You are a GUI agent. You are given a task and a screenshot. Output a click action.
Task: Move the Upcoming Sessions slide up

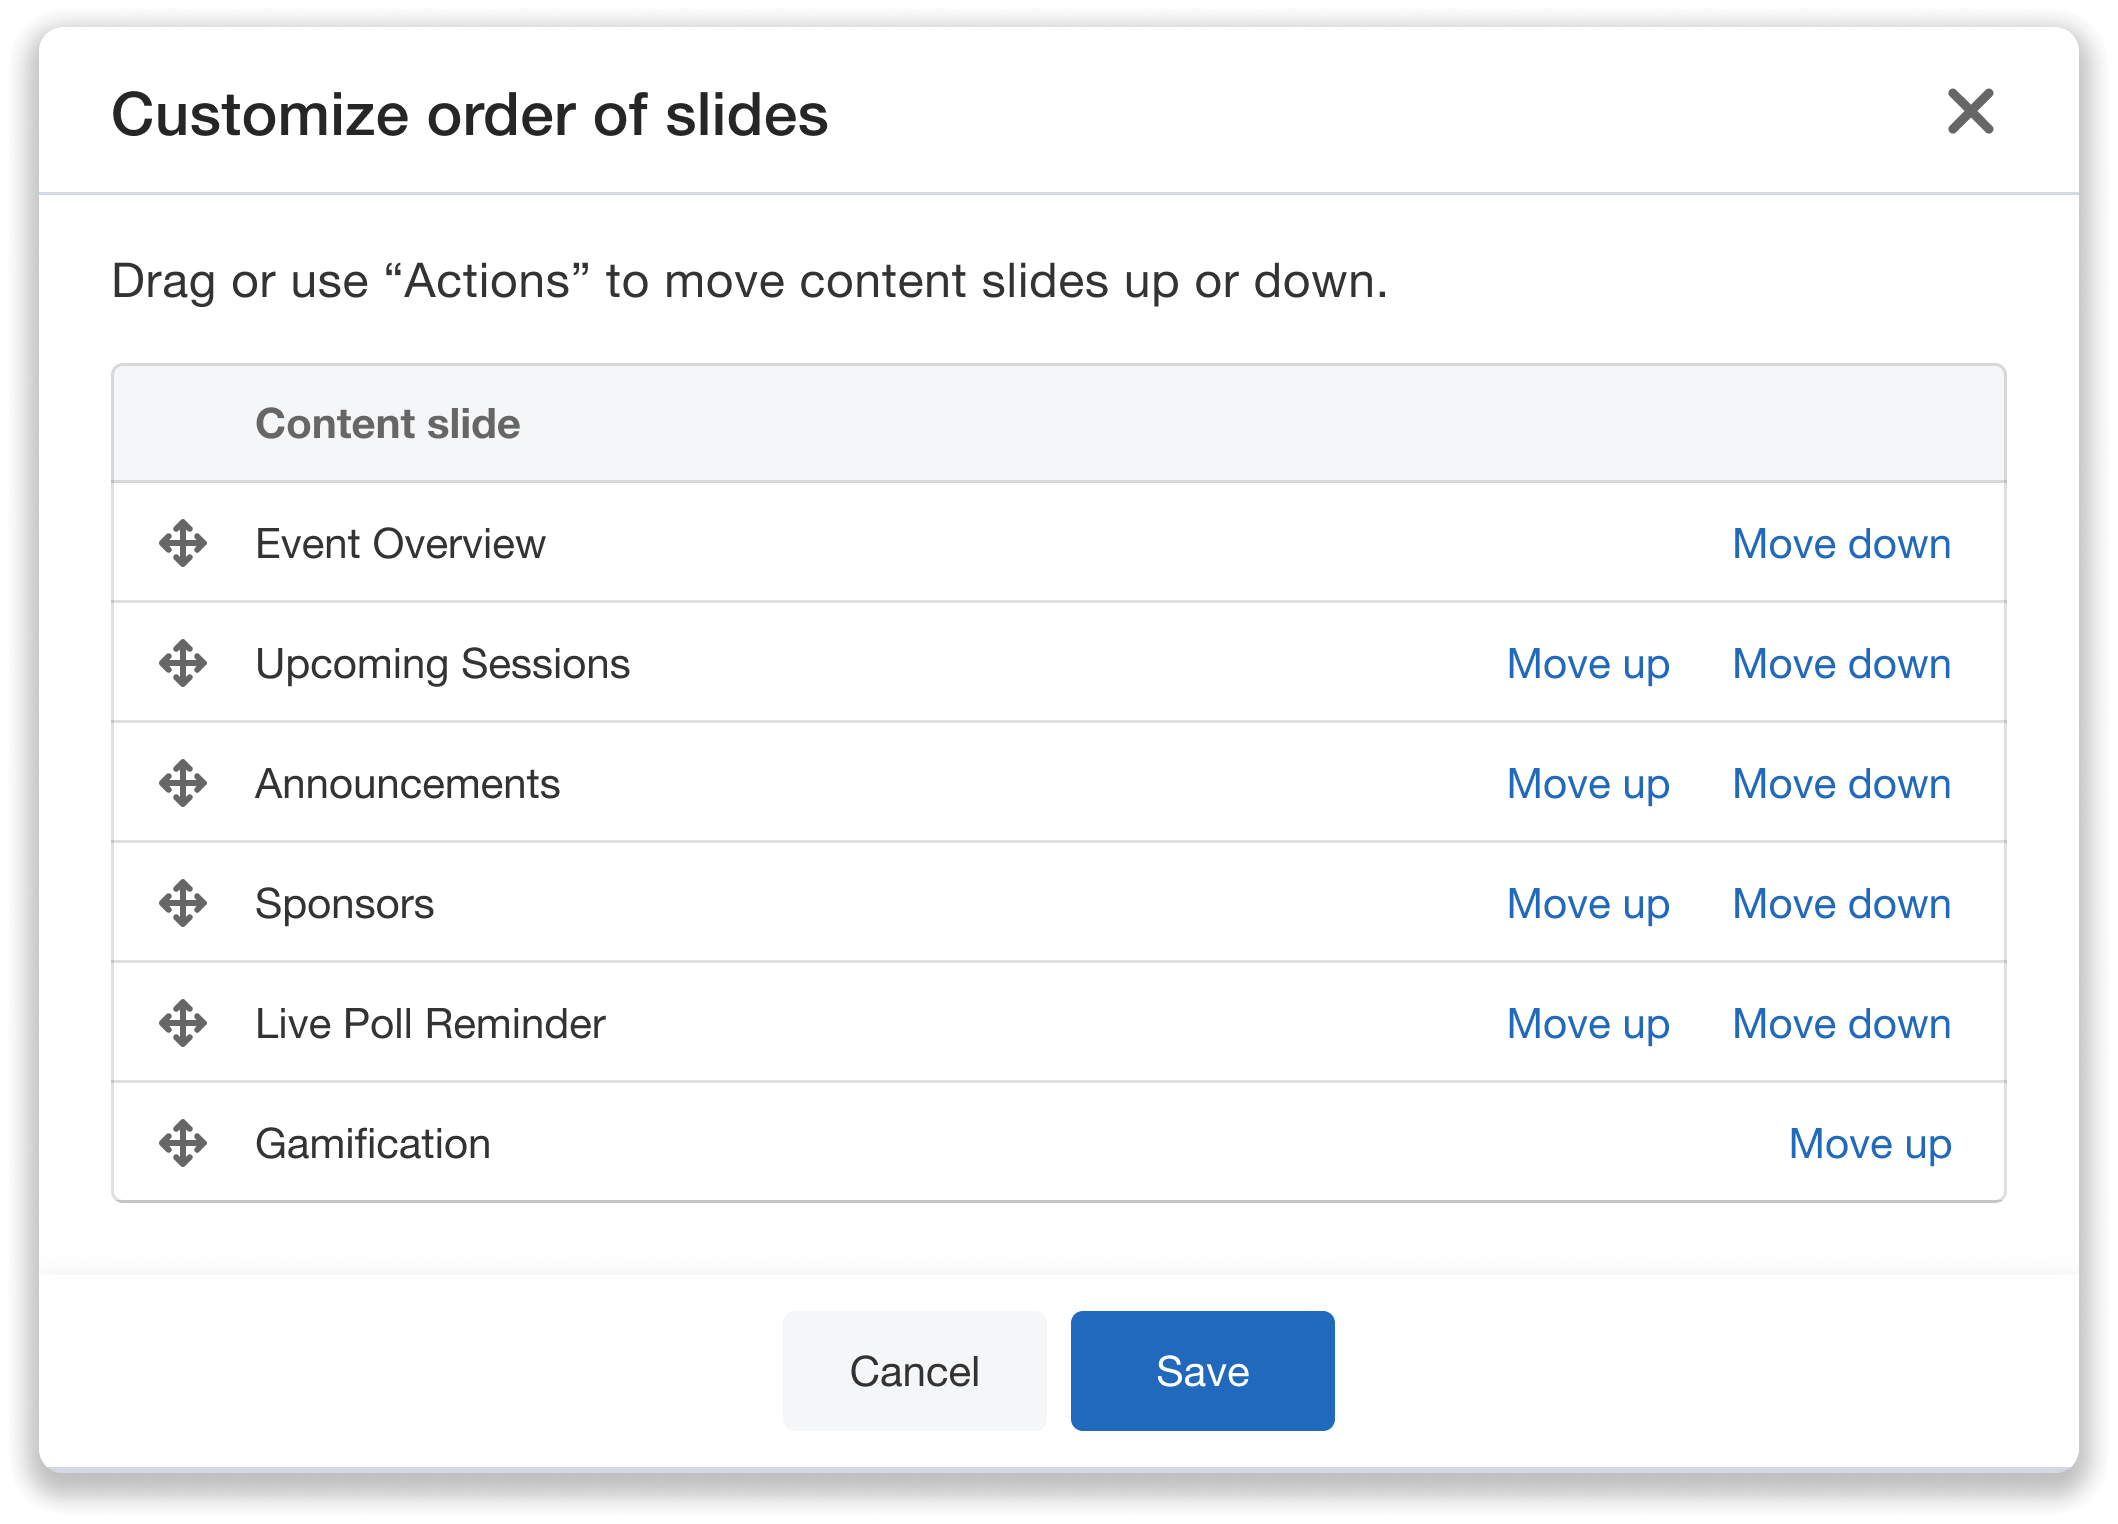point(1588,663)
